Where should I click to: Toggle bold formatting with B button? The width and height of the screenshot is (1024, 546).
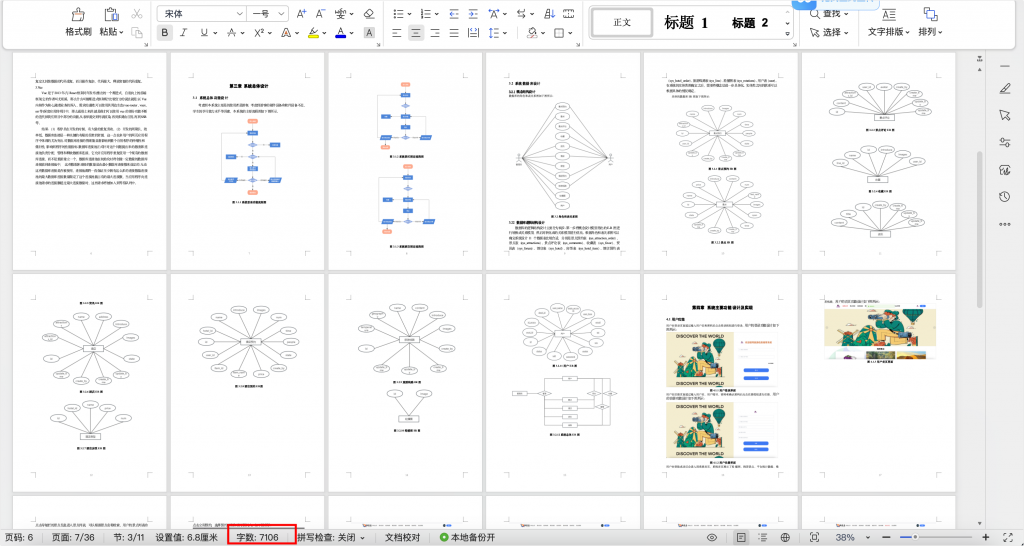pos(165,32)
